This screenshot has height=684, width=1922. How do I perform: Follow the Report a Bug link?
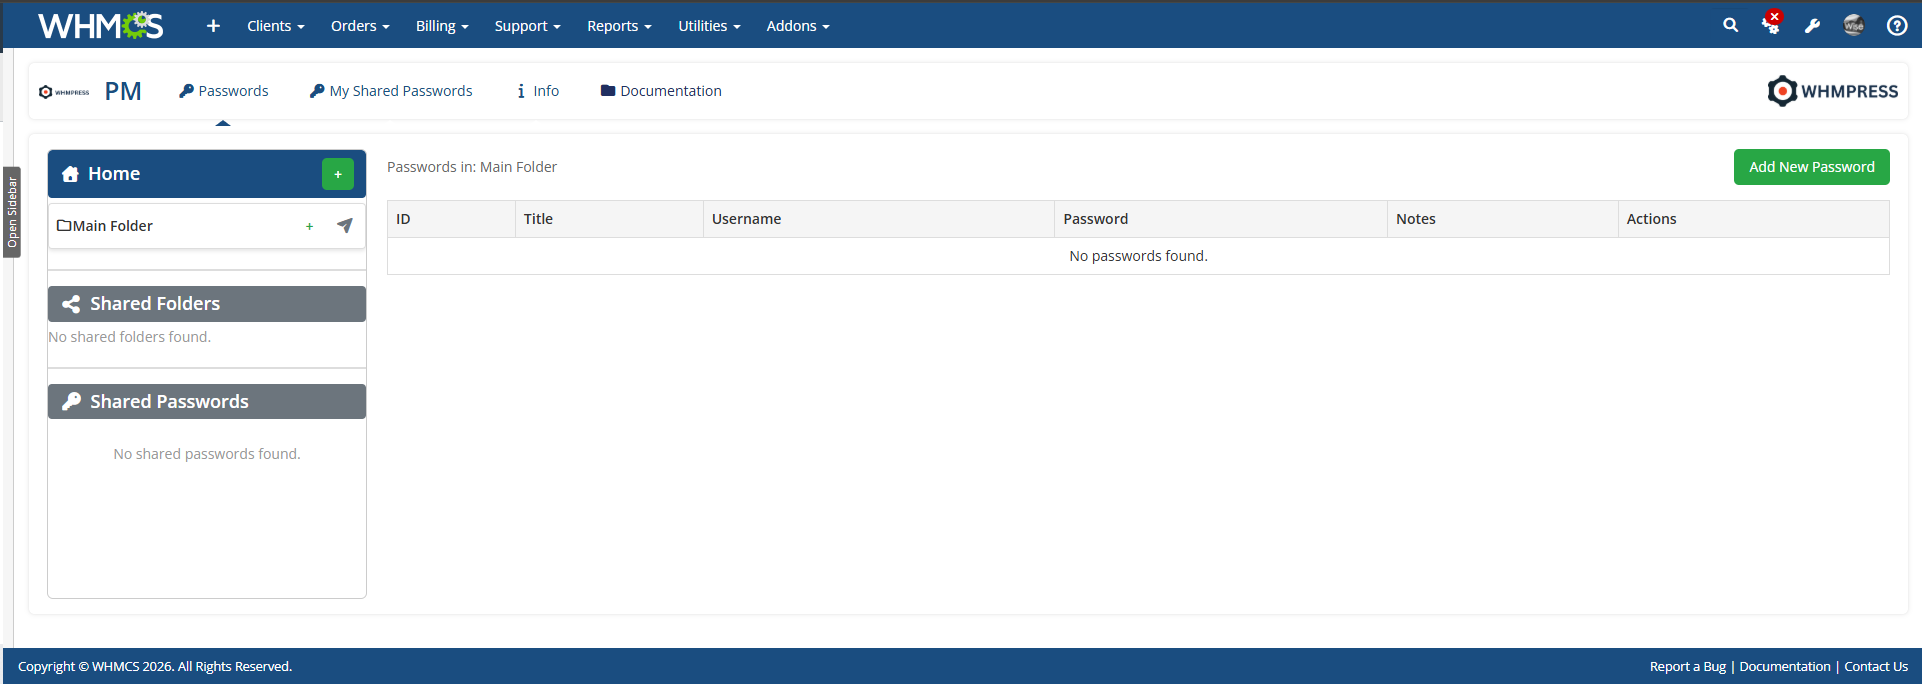pos(1687,666)
